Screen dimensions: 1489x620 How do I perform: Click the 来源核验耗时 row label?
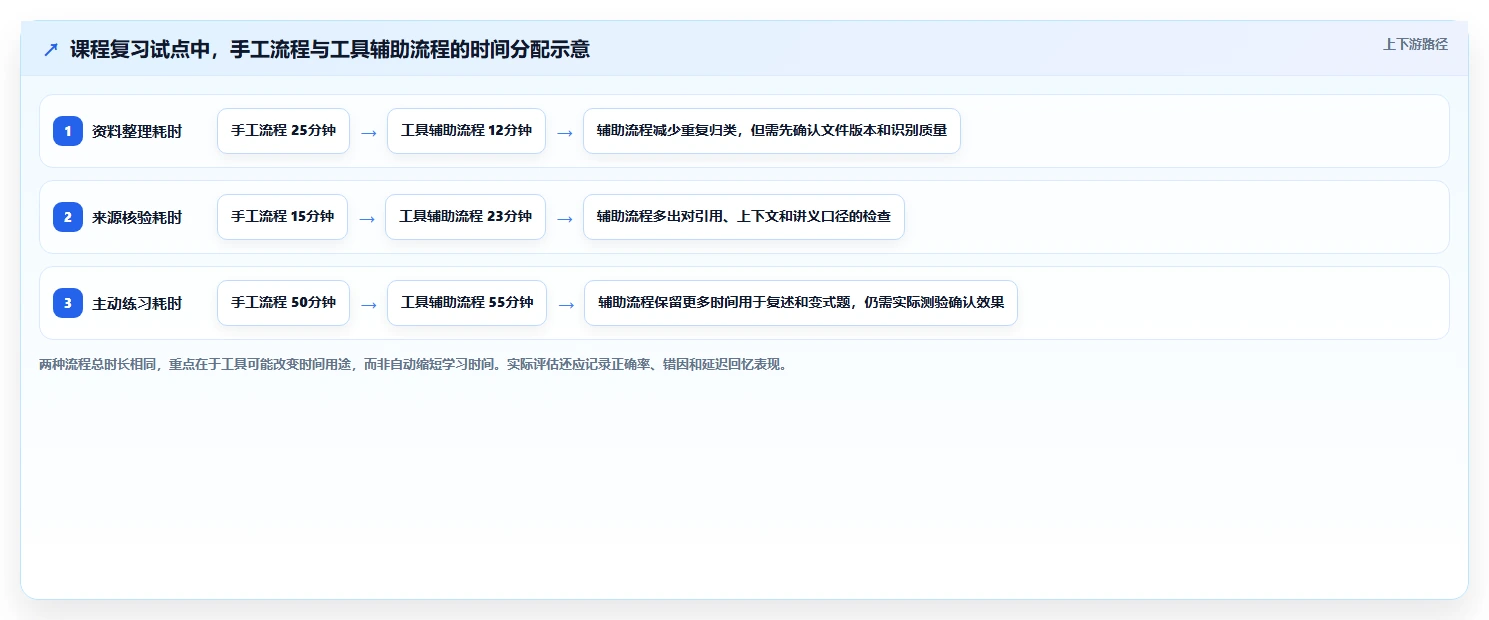point(137,217)
